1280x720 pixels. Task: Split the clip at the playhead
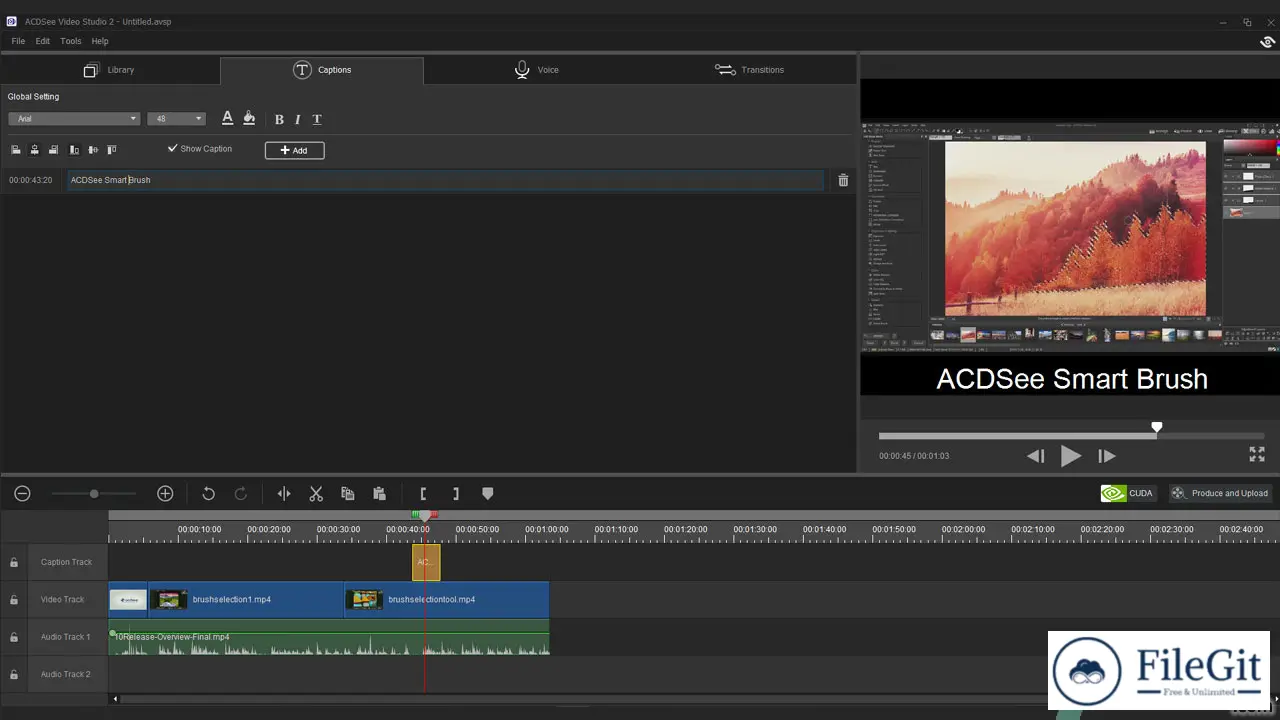(284, 493)
